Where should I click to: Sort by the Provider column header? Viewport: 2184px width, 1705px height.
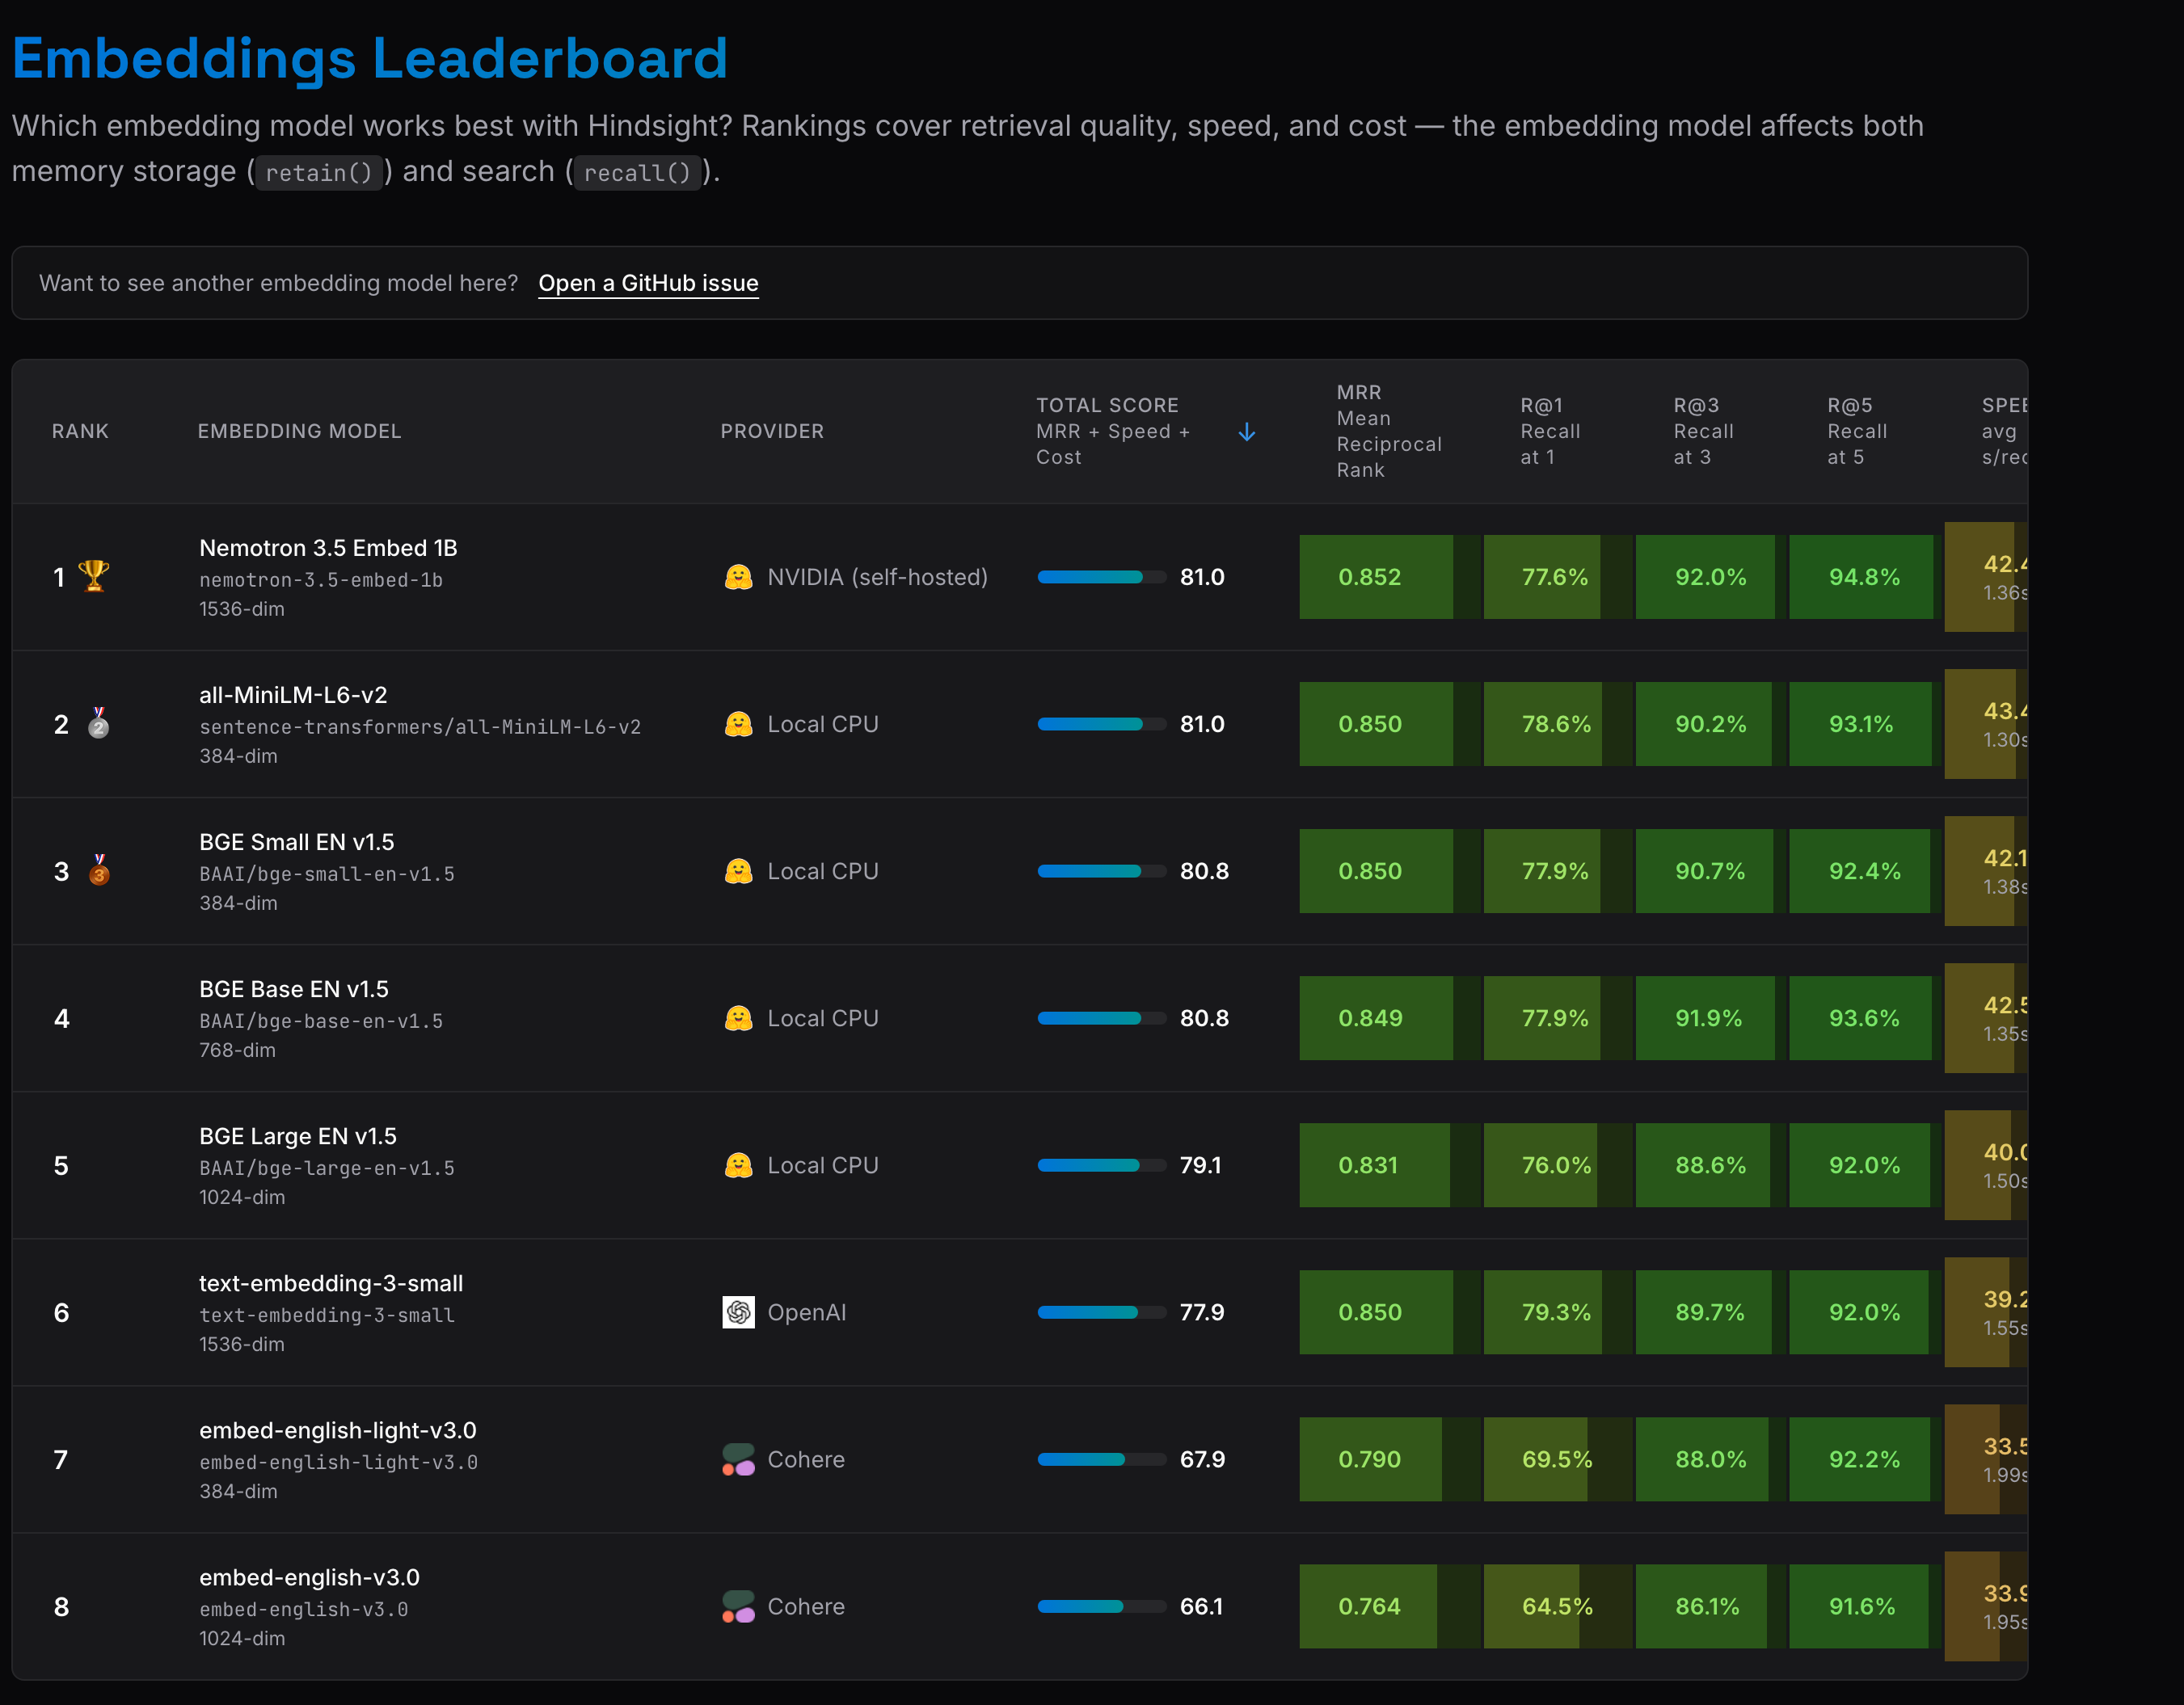coord(772,431)
